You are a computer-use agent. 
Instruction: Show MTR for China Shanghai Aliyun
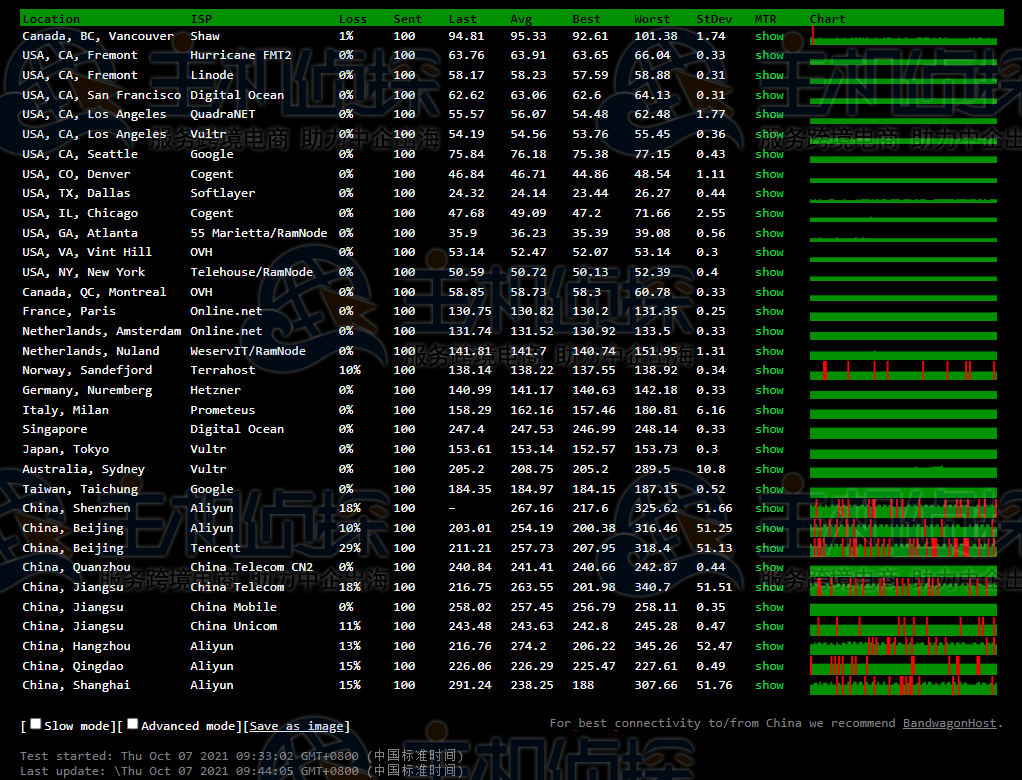[x=769, y=685]
